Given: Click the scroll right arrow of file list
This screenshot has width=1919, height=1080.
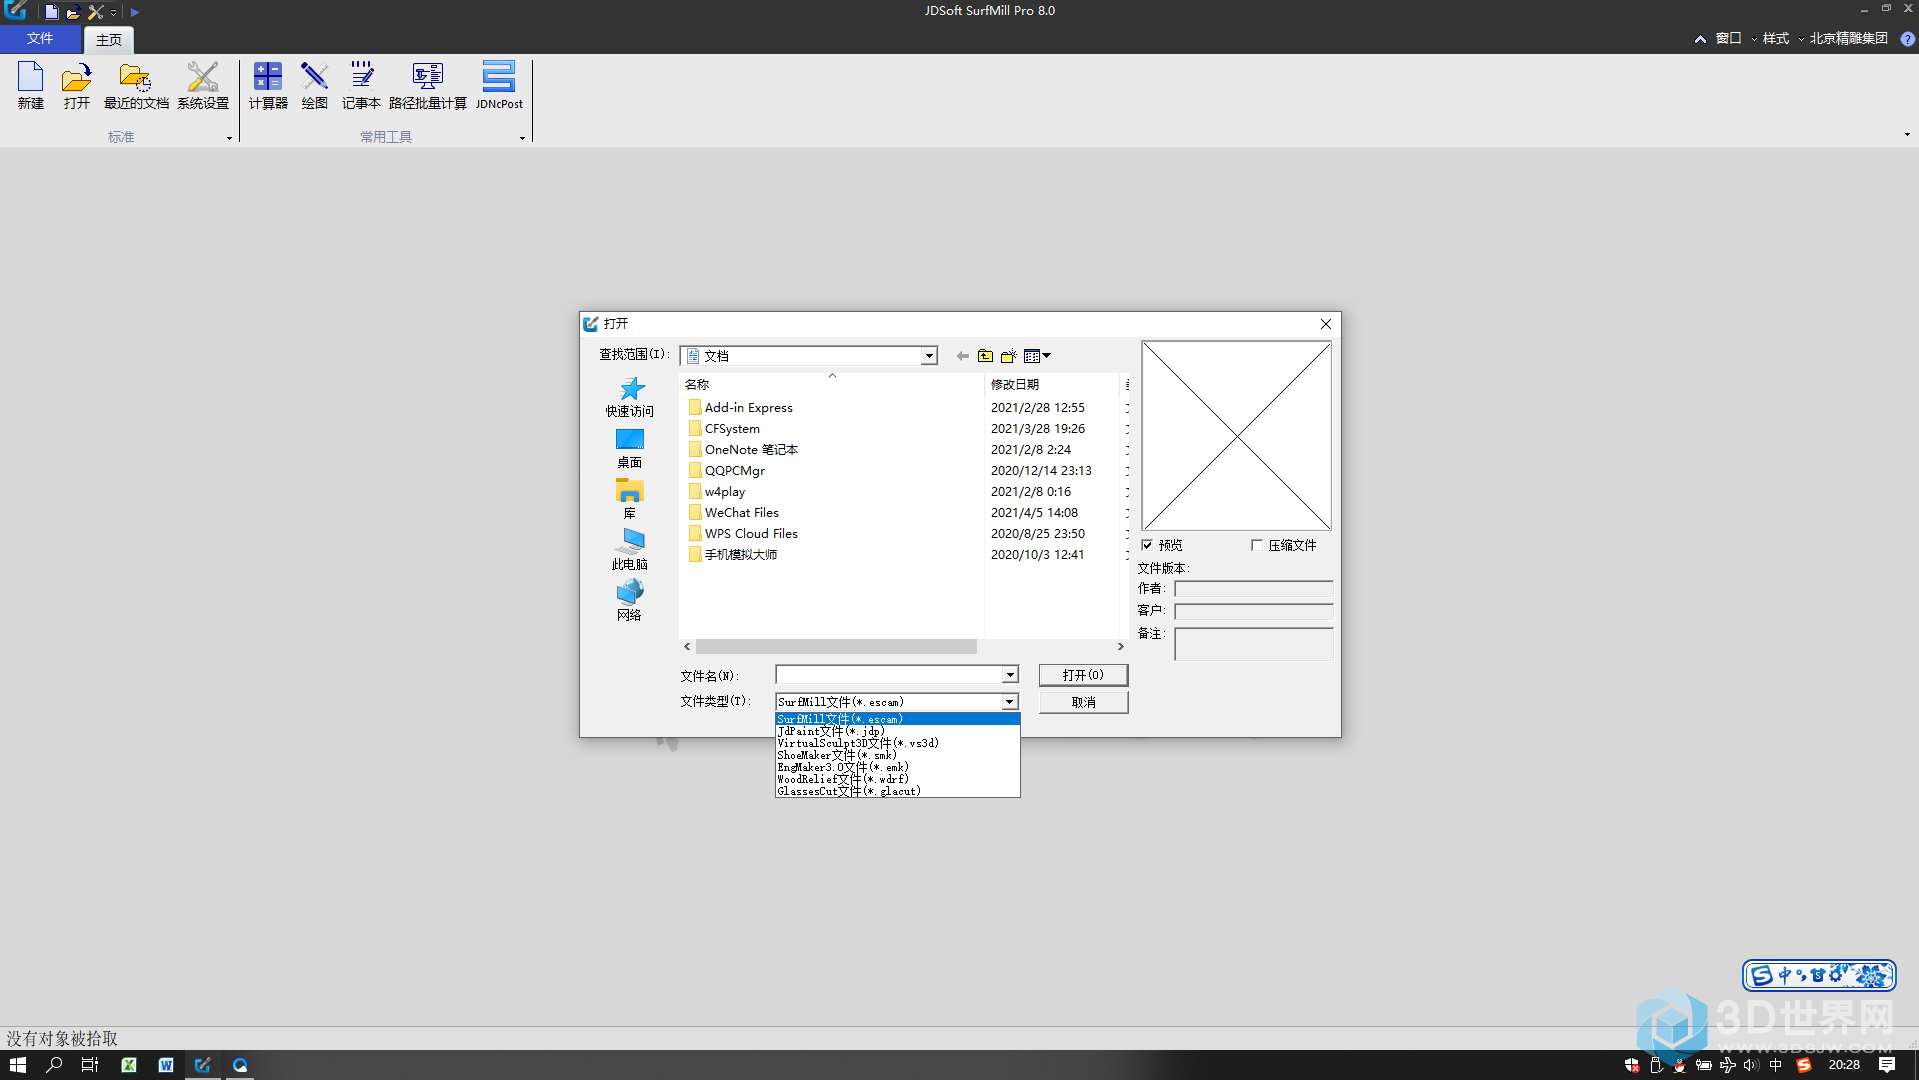Looking at the screenshot, I should click(1120, 647).
